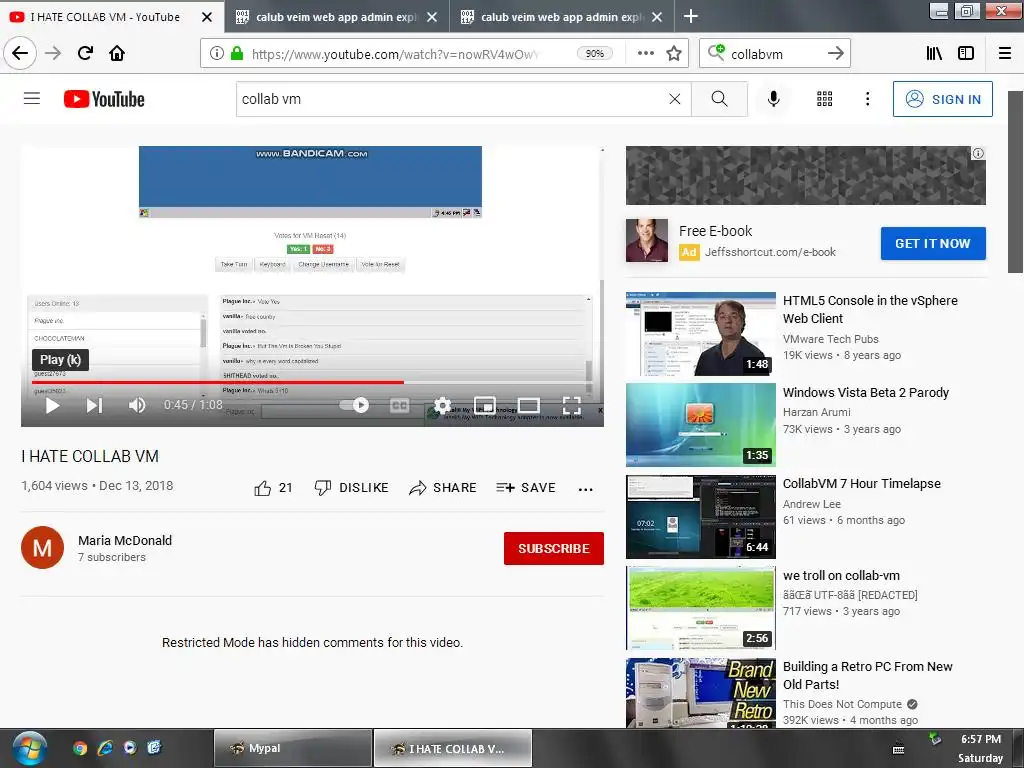This screenshot has width=1024, height=768.
Task: Toggle the browser sidebar view
Action: 966,54
